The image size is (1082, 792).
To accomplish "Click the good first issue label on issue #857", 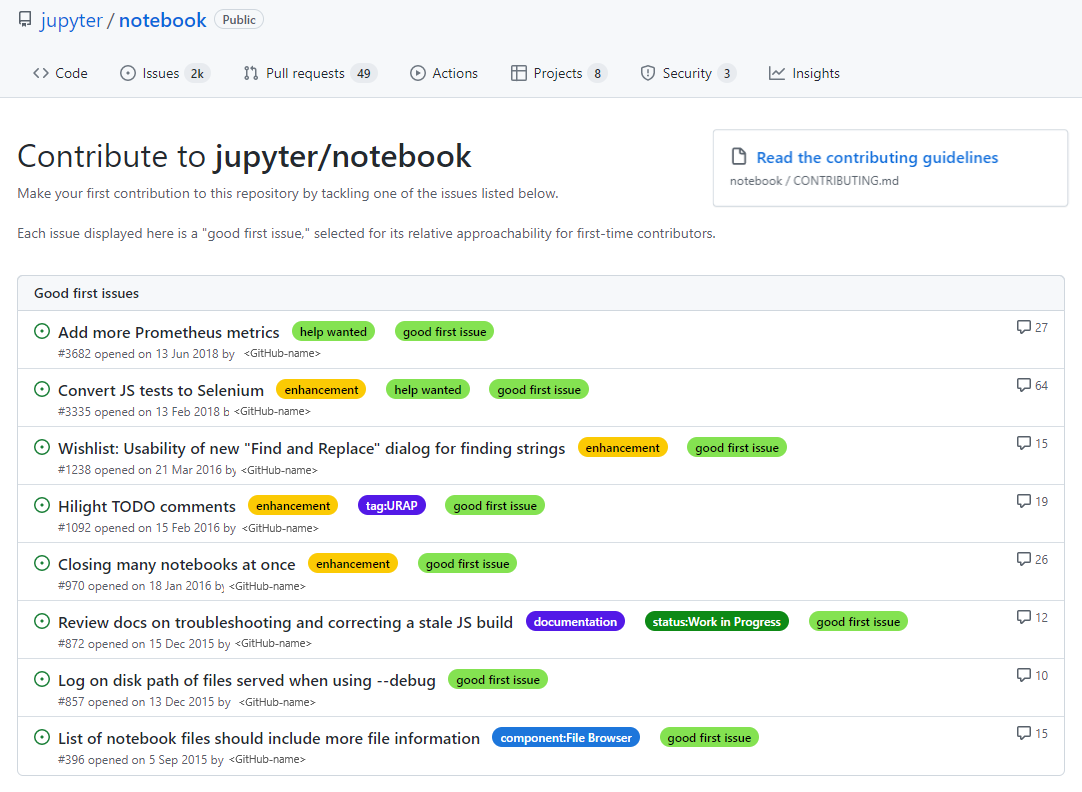I will [x=497, y=679].
